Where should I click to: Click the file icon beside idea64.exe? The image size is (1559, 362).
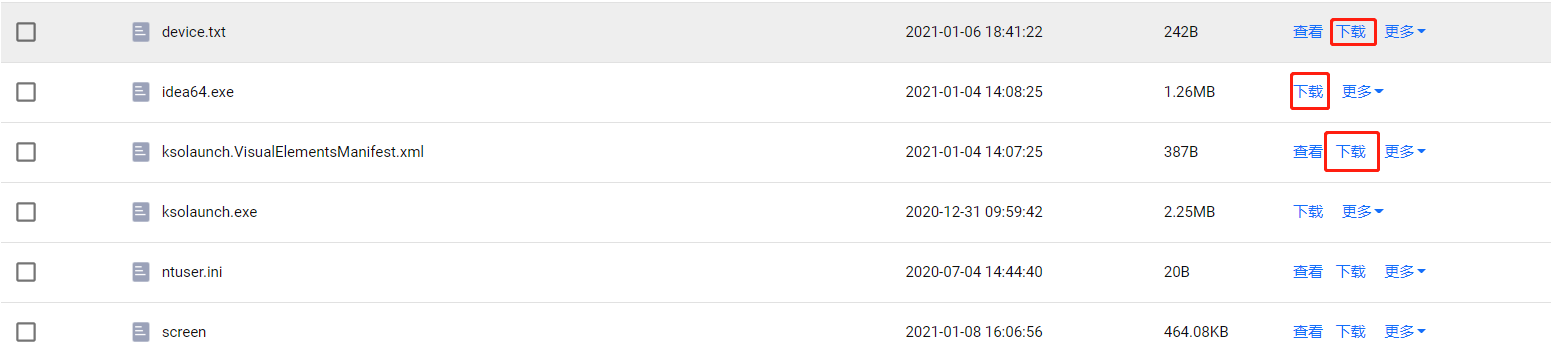[141, 92]
